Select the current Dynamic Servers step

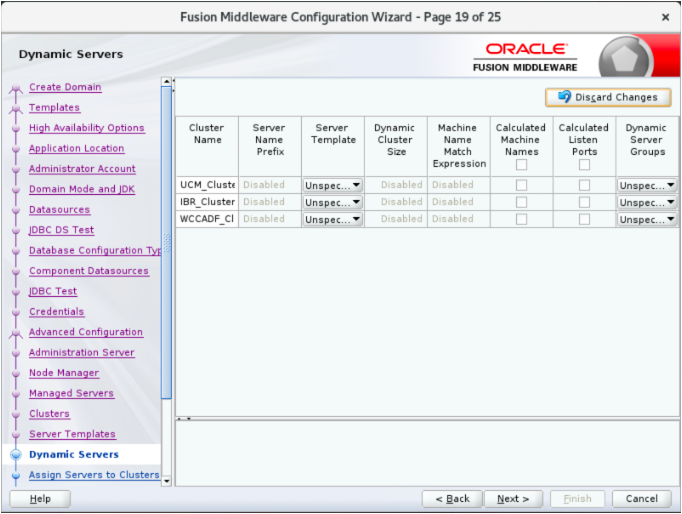click(74, 454)
